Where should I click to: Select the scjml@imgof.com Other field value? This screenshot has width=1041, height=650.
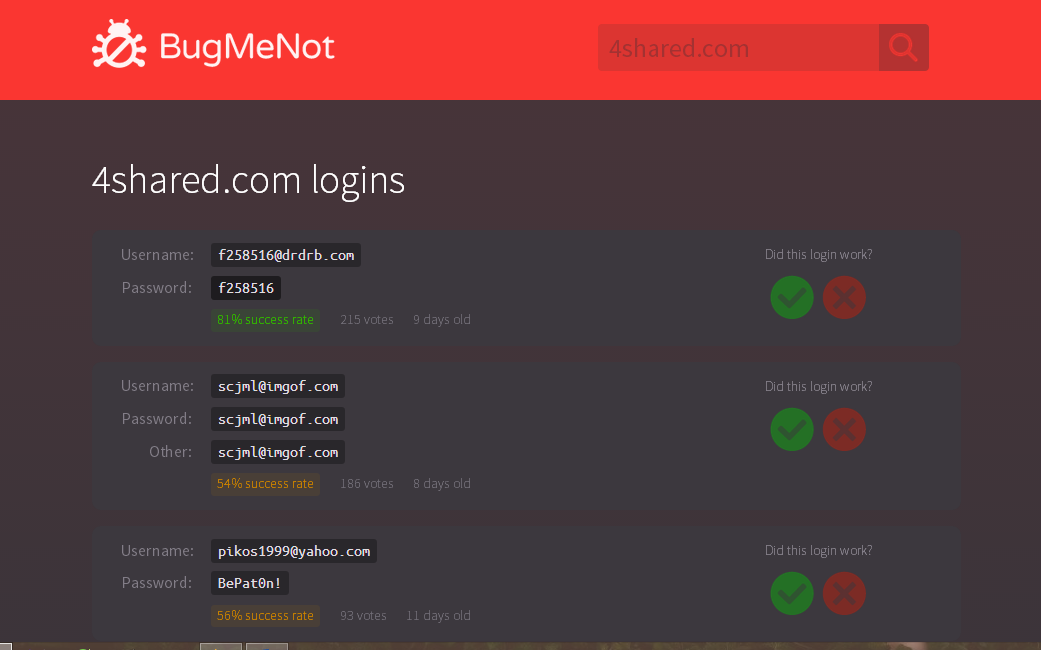point(278,452)
